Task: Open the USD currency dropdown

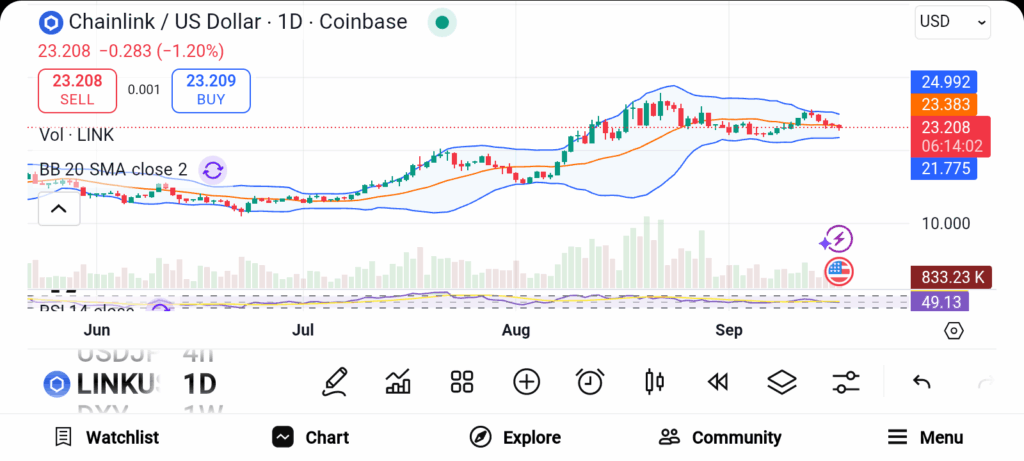Action: [952, 21]
